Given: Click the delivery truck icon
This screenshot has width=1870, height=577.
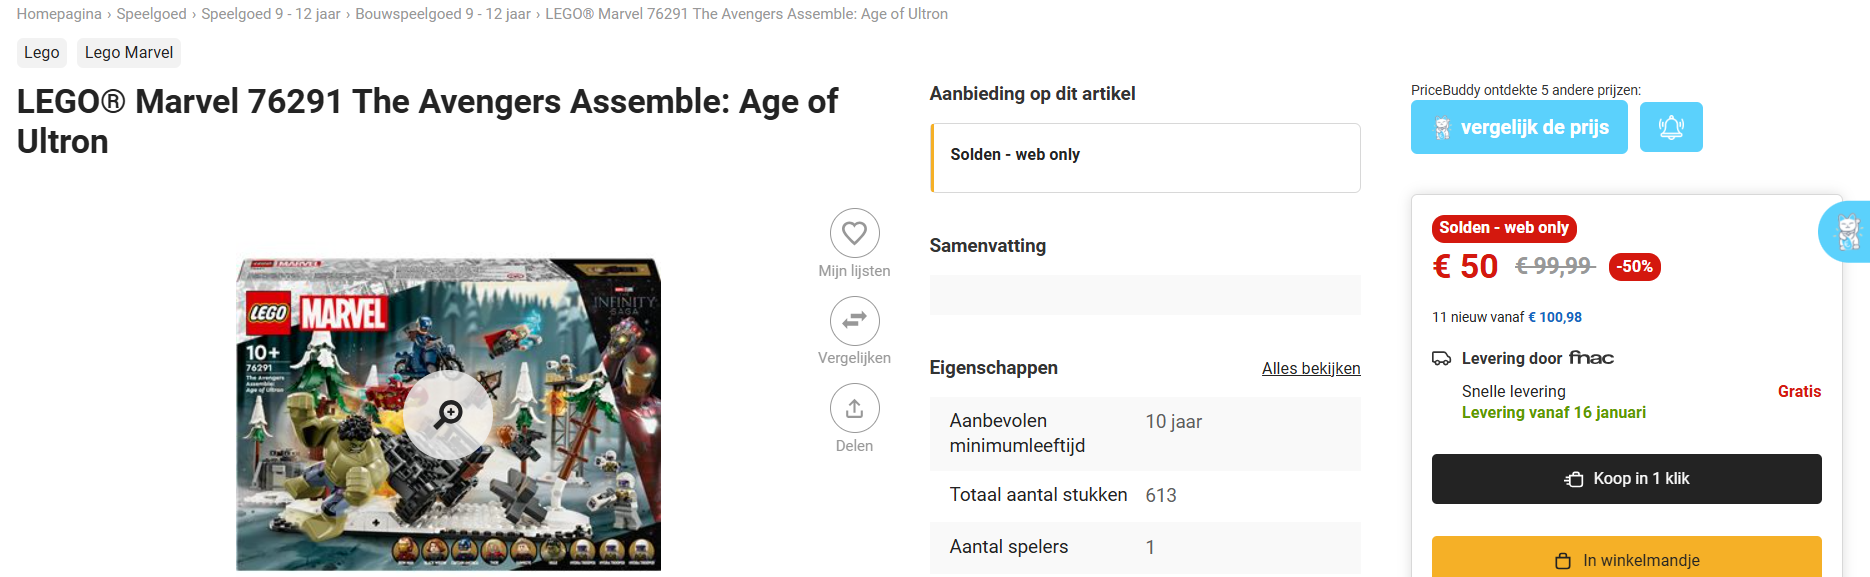Looking at the screenshot, I should [1441, 357].
